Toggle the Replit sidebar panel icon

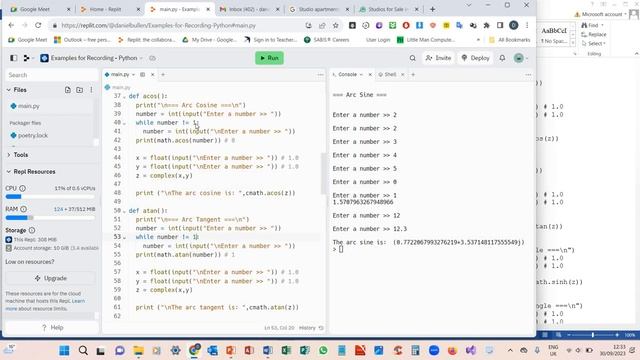pos(13,58)
